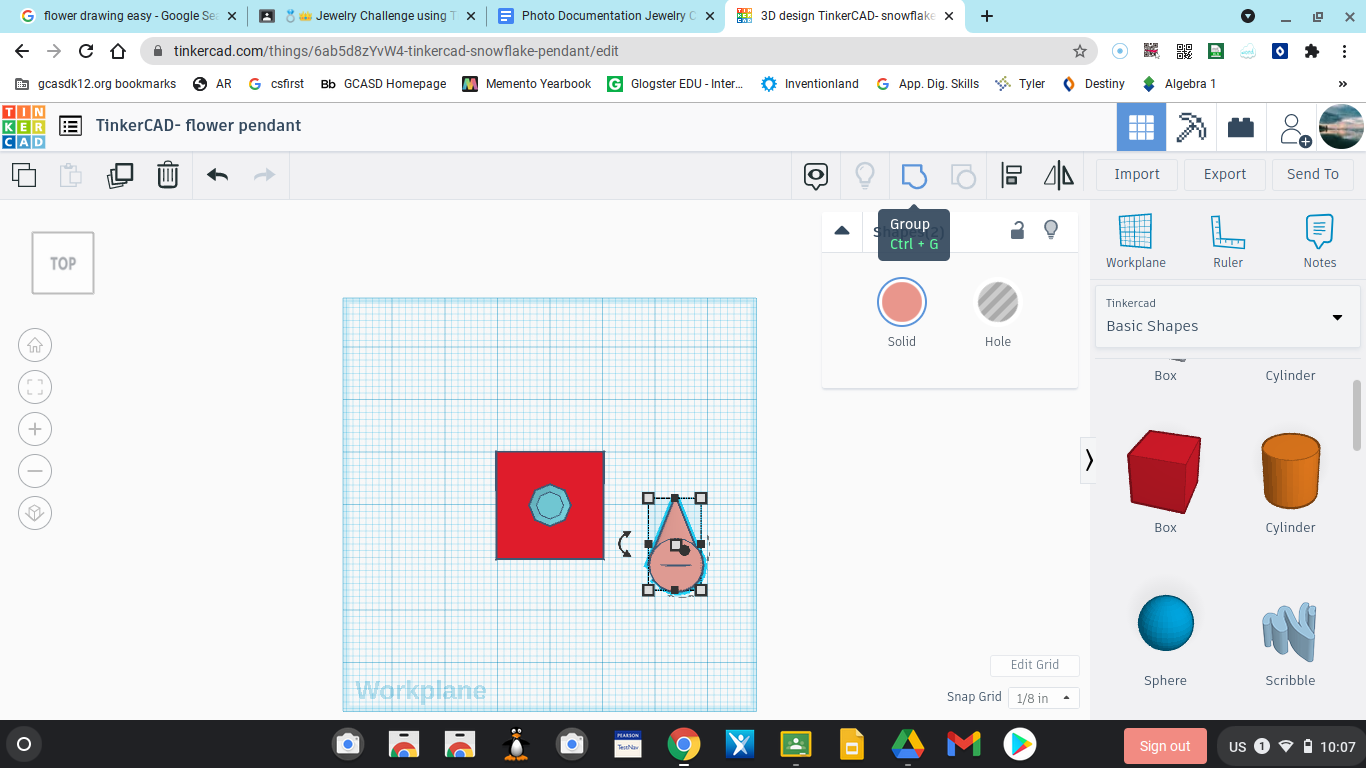Switch to Blocks pickaxe mode

pos(1191,127)
